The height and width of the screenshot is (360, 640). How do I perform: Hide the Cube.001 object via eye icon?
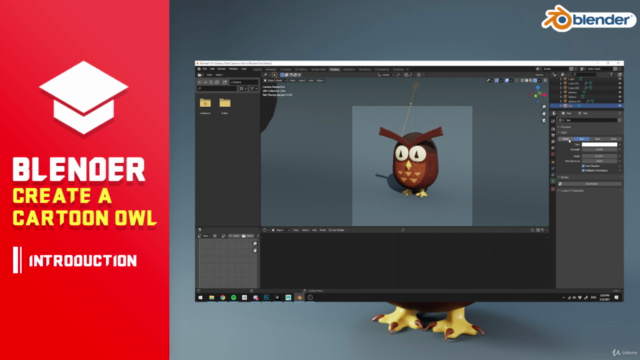[620, 83]
